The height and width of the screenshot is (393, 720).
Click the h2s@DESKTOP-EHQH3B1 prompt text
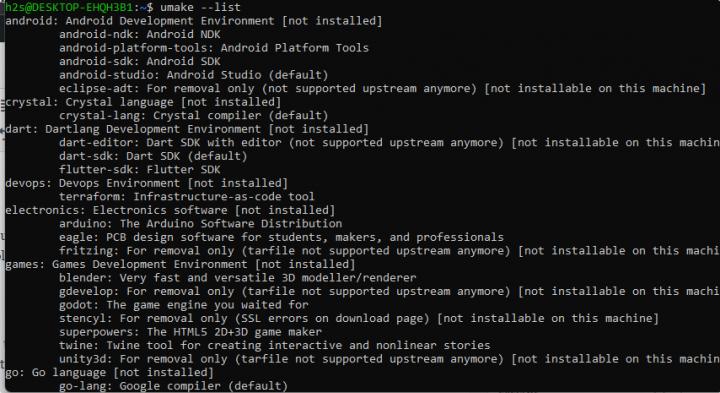pyautogui.click(x=69, y=7)
